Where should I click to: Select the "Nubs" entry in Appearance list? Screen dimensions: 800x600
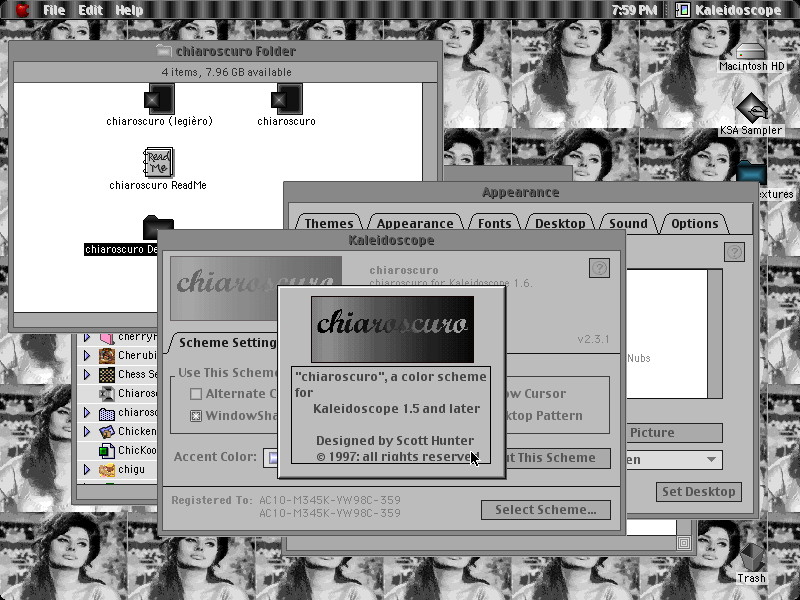pyautogui.click(x=639, y=358)
